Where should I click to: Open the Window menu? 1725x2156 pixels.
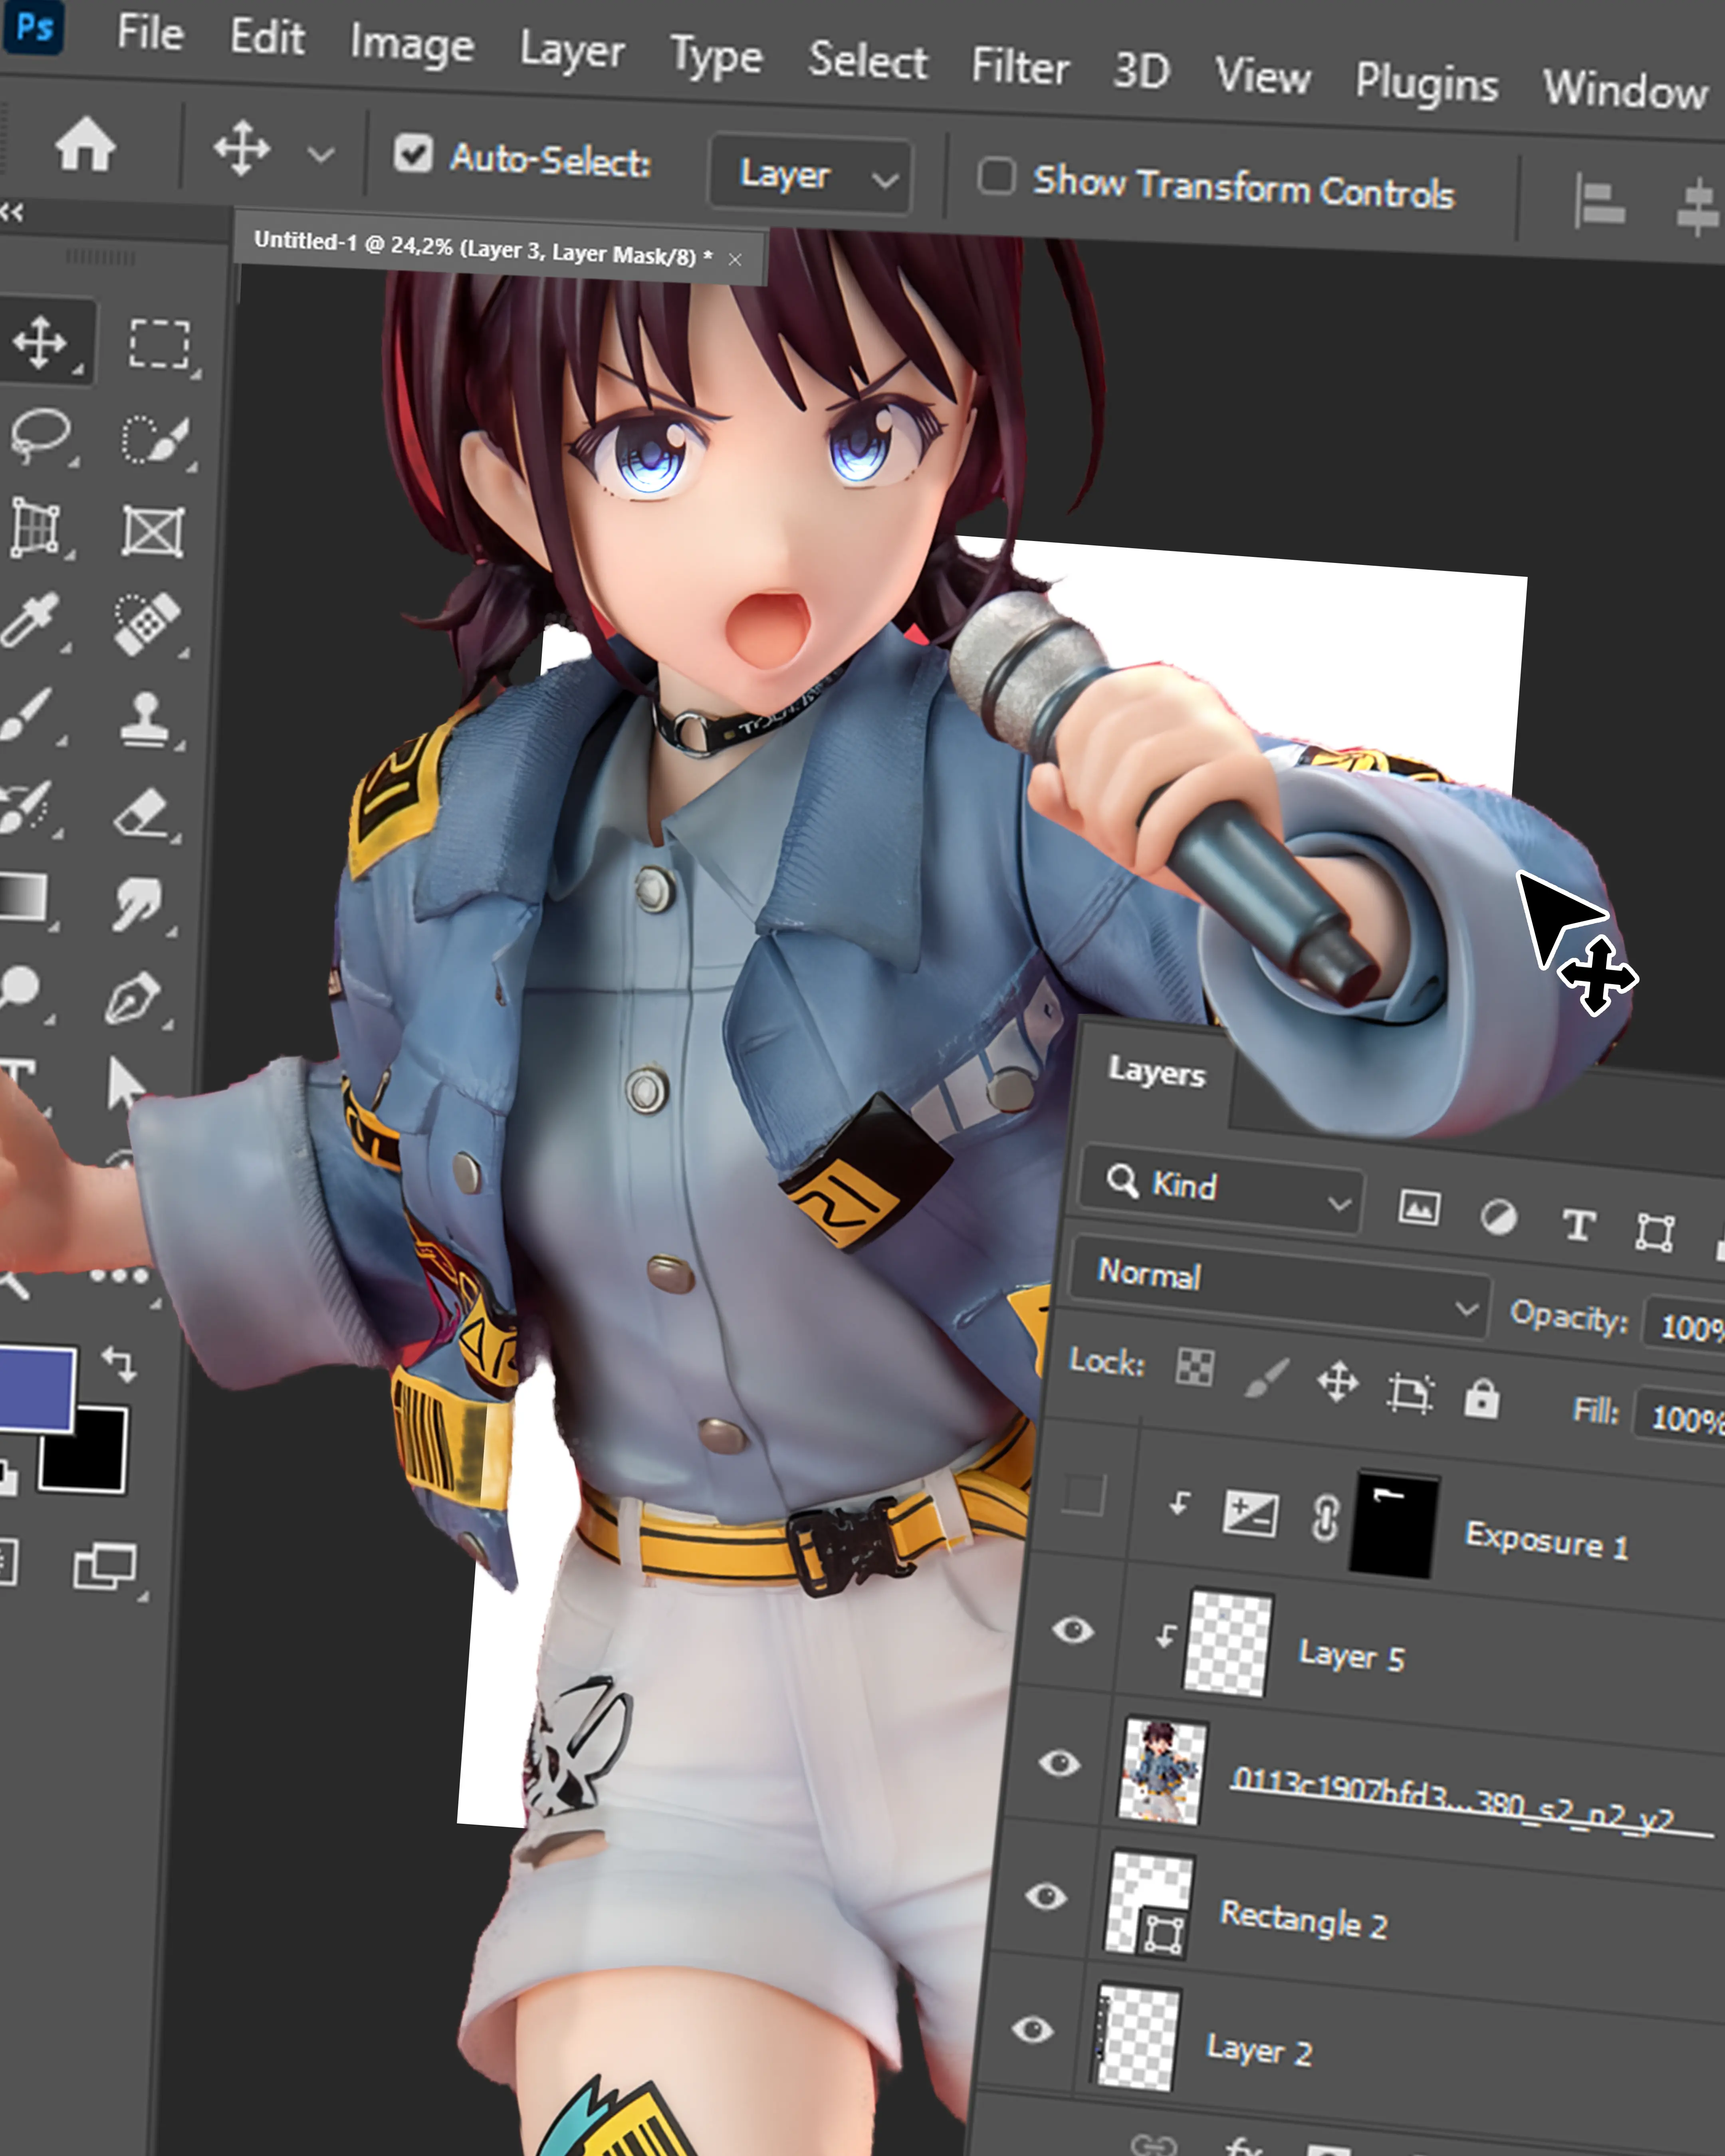[x=1625, y=90]
